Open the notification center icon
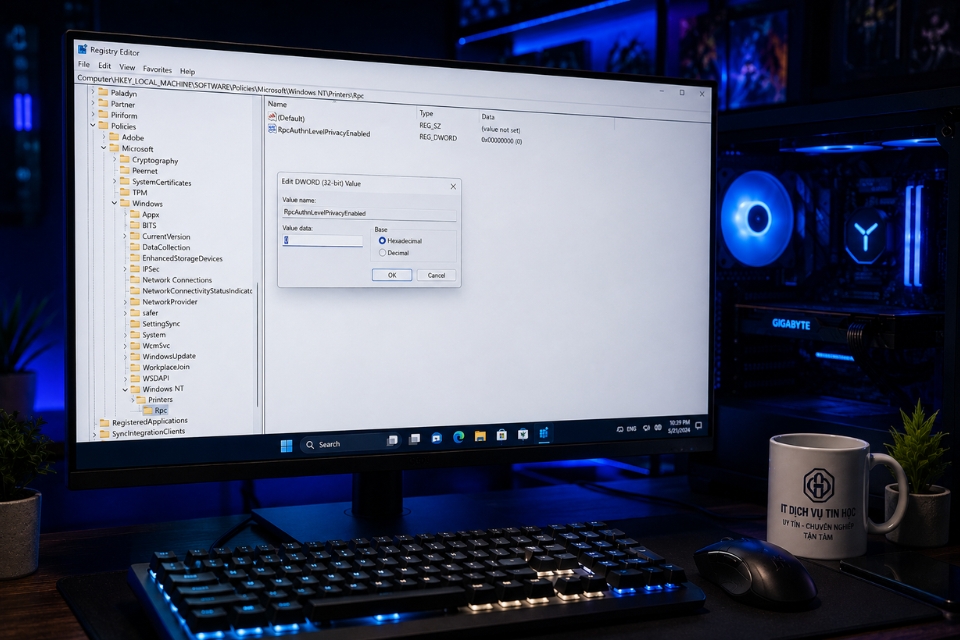The height and width of the screenshot is (640, 960). (x=699, y=425)
